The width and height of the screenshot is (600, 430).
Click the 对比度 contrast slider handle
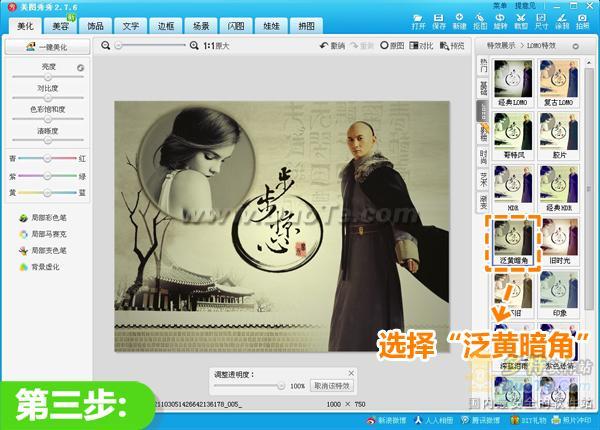coord(48,98)
